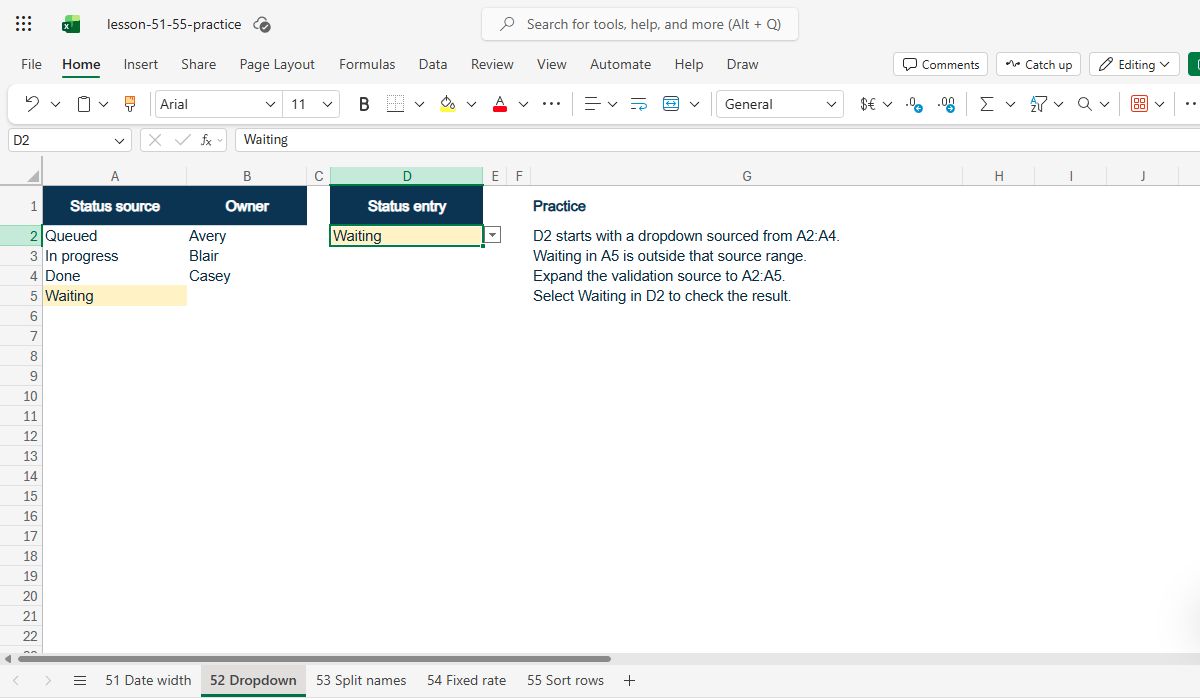Apply cell borders icon
This screenshot has width=1200, height=700.
pos(395,104)
